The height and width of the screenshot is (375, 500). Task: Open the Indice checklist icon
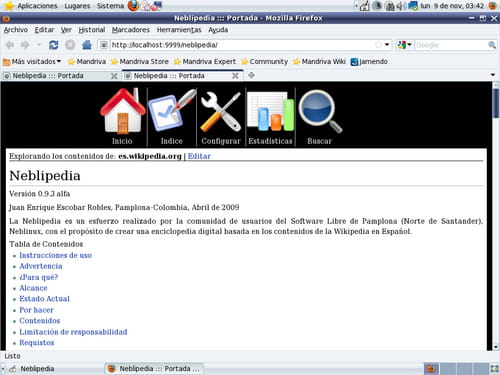172,112
